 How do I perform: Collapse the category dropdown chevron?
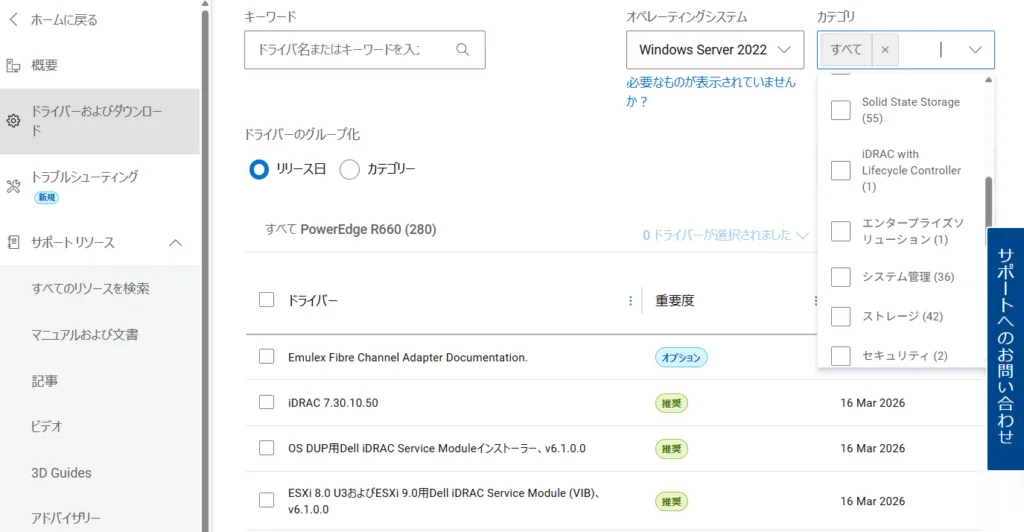(x=974, y=50)
